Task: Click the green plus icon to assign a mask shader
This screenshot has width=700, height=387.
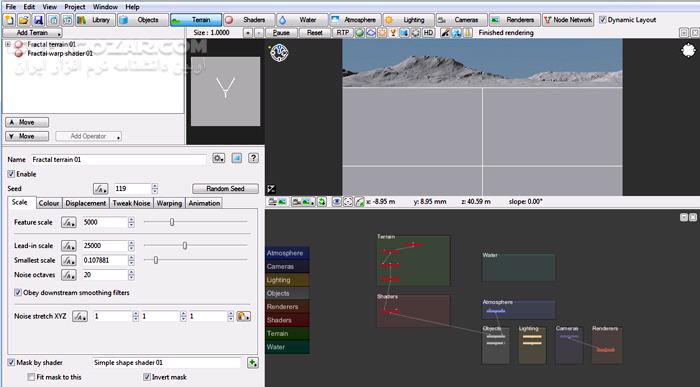Action: (x=253, y=363)
